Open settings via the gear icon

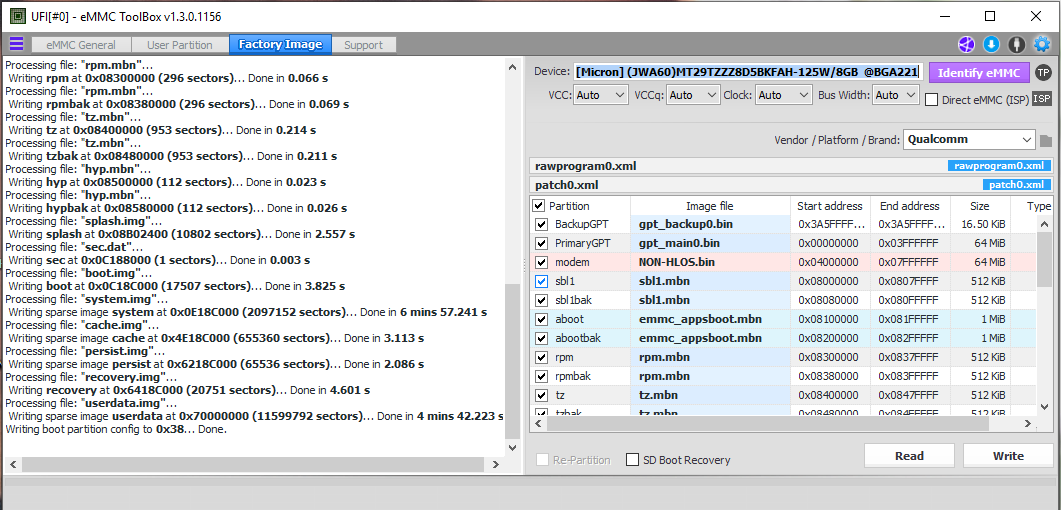[1042, 44]
